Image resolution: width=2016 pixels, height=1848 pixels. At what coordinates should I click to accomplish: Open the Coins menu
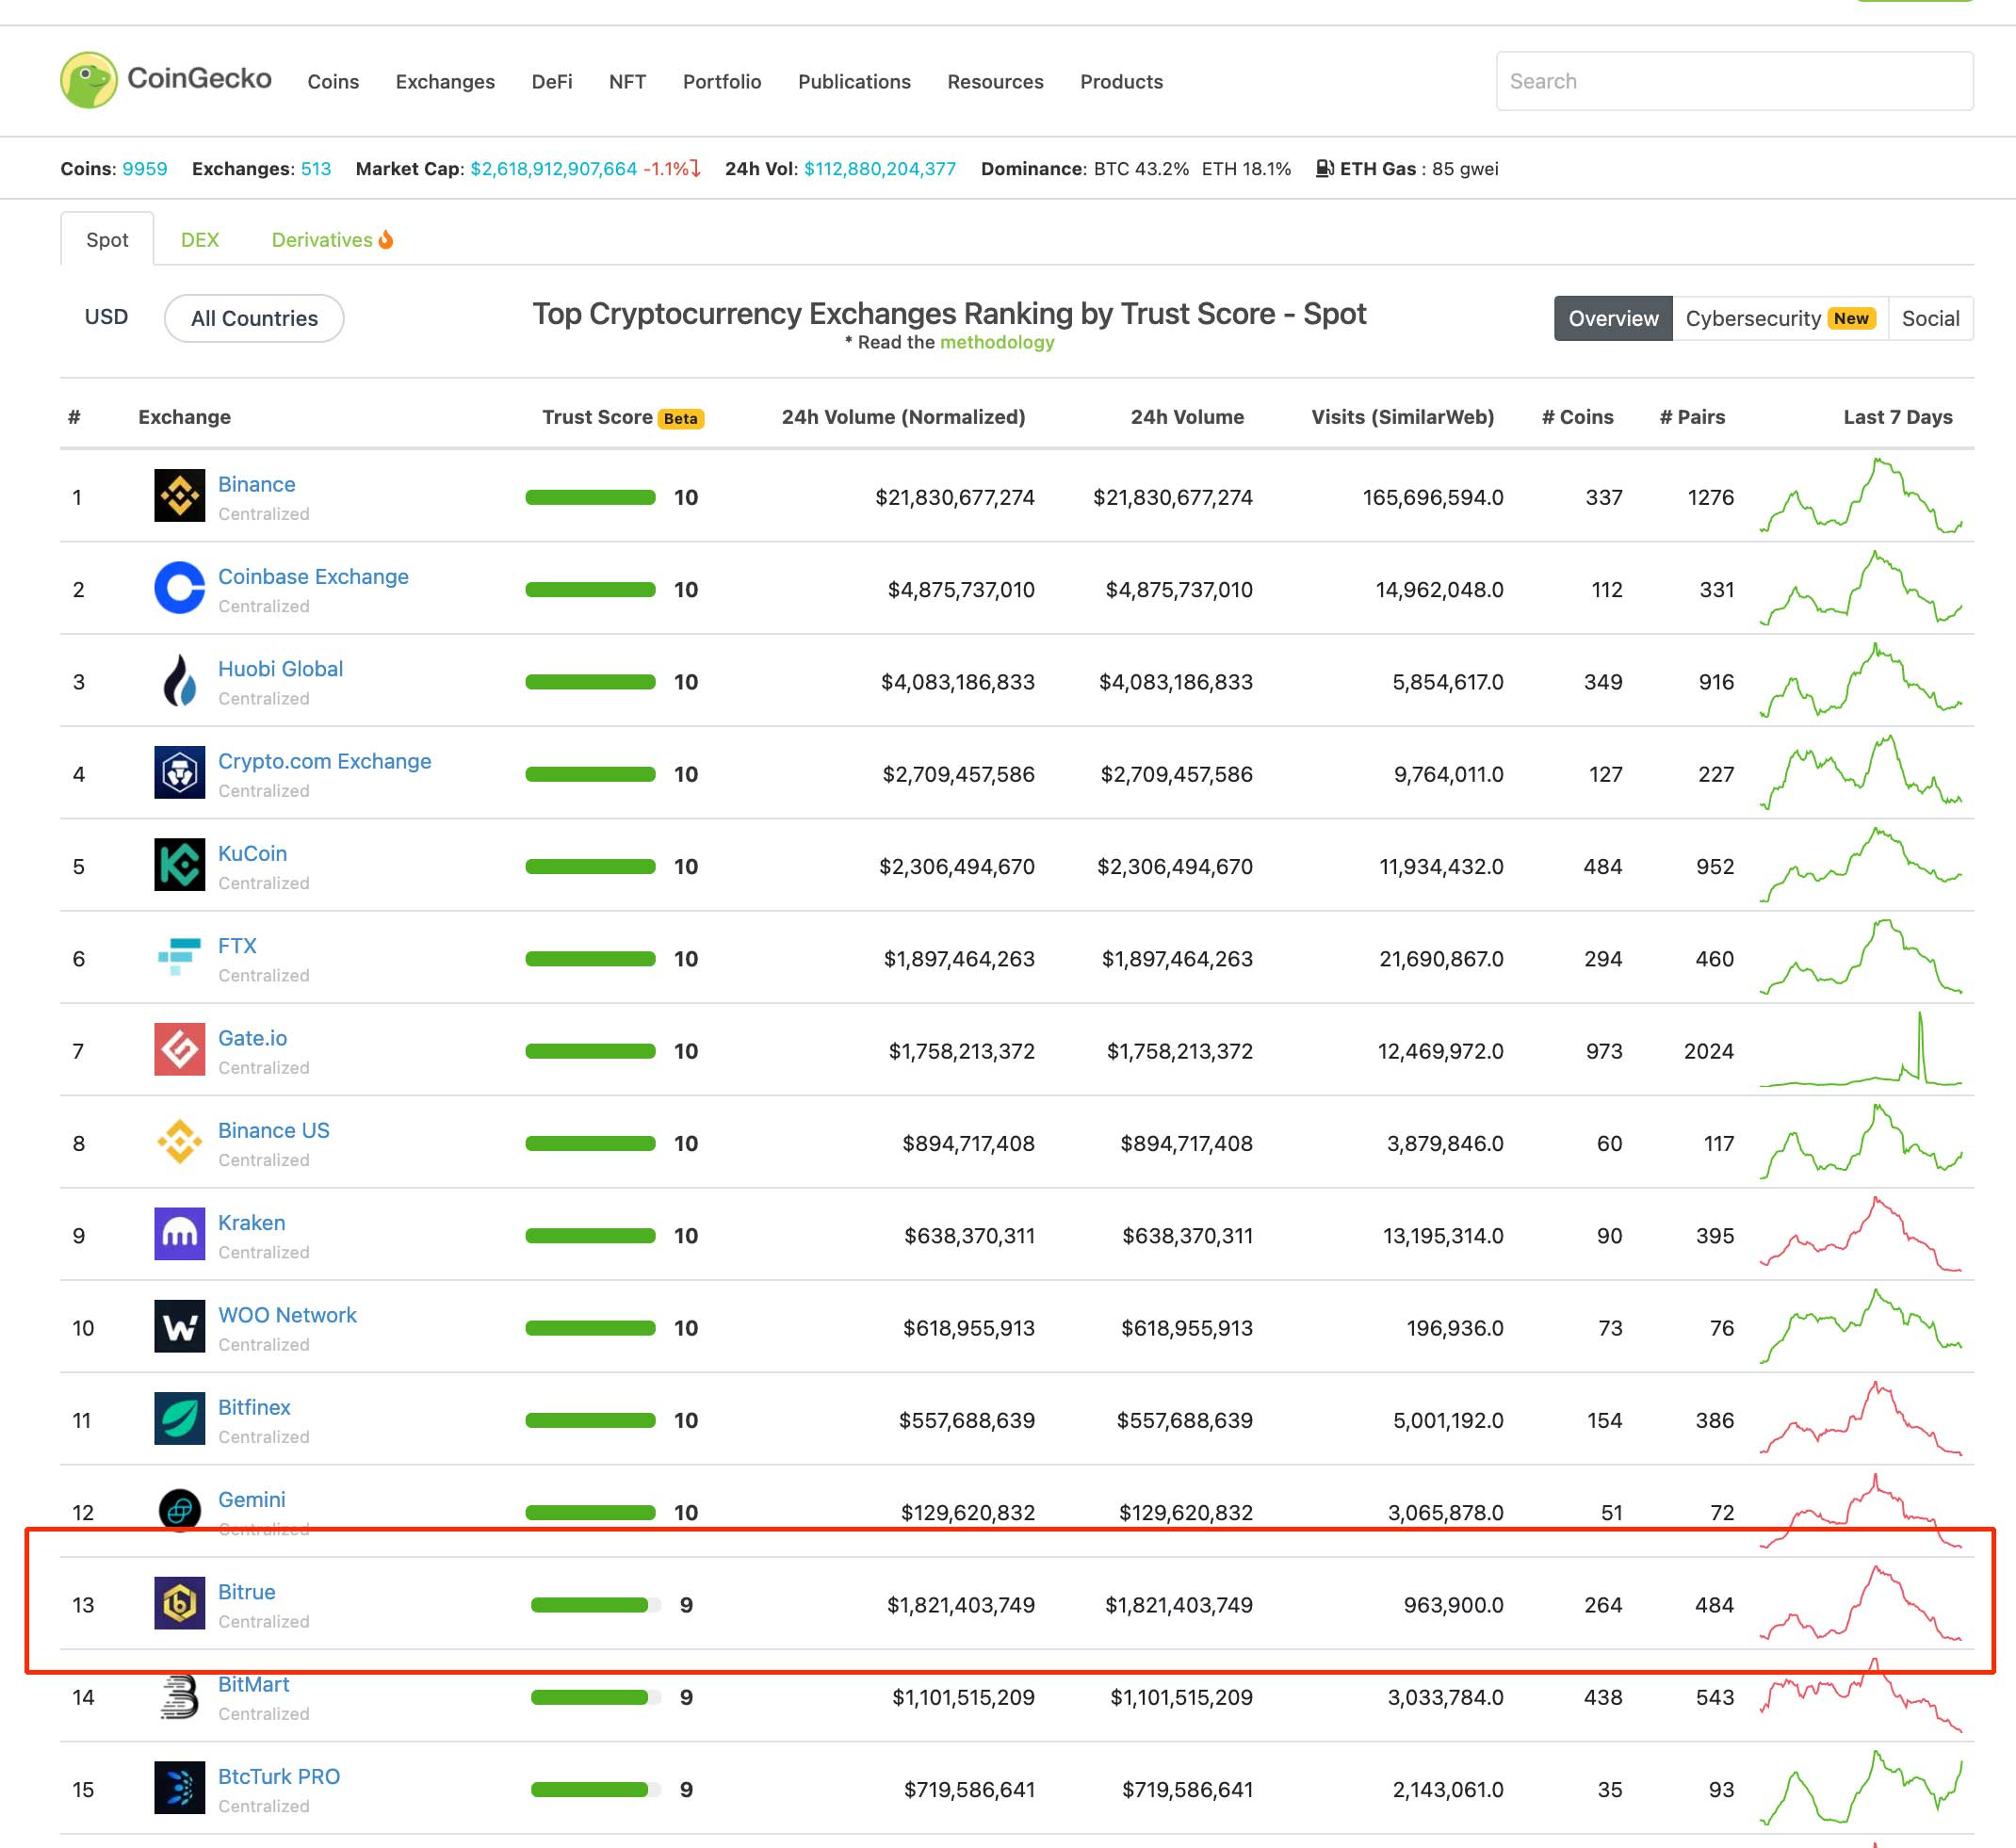click(333, 82)
